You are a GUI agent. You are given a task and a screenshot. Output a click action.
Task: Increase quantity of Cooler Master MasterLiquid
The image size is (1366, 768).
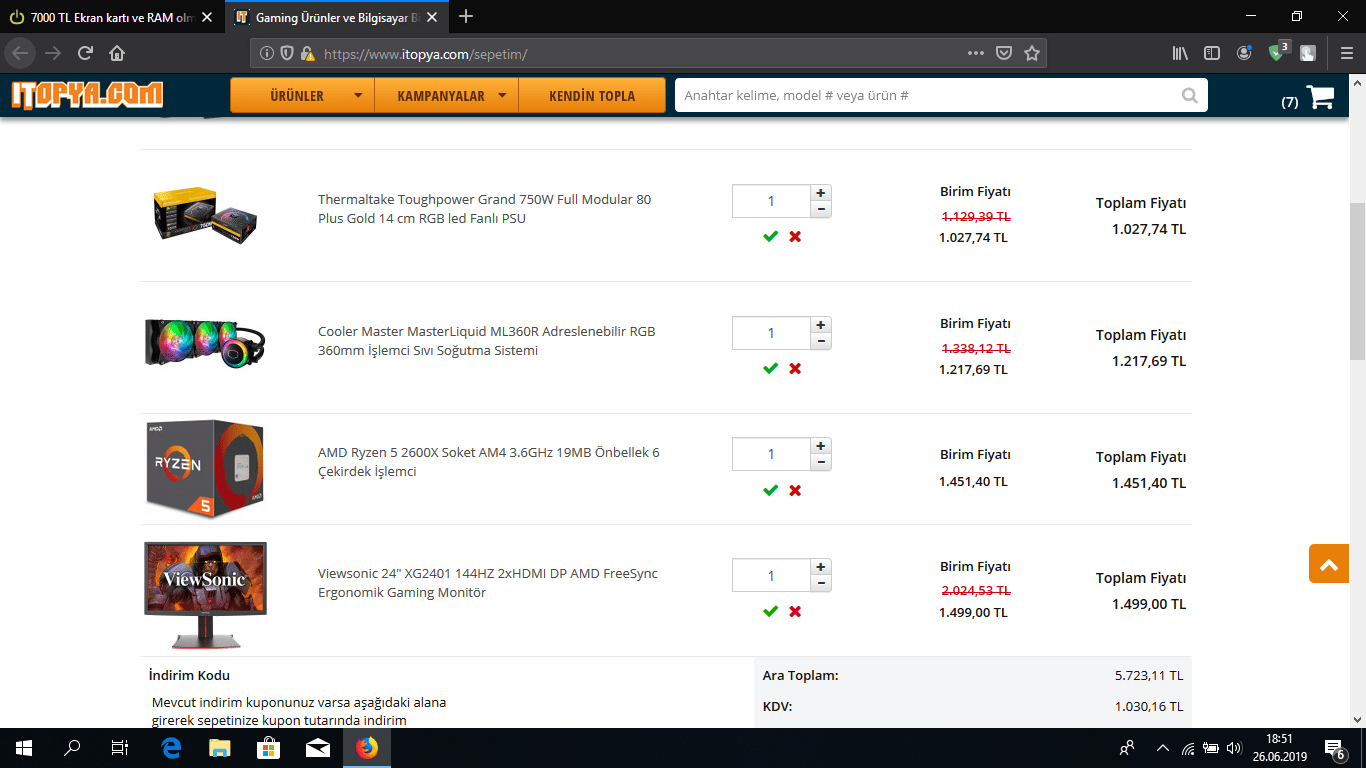[x=821, y=325]
